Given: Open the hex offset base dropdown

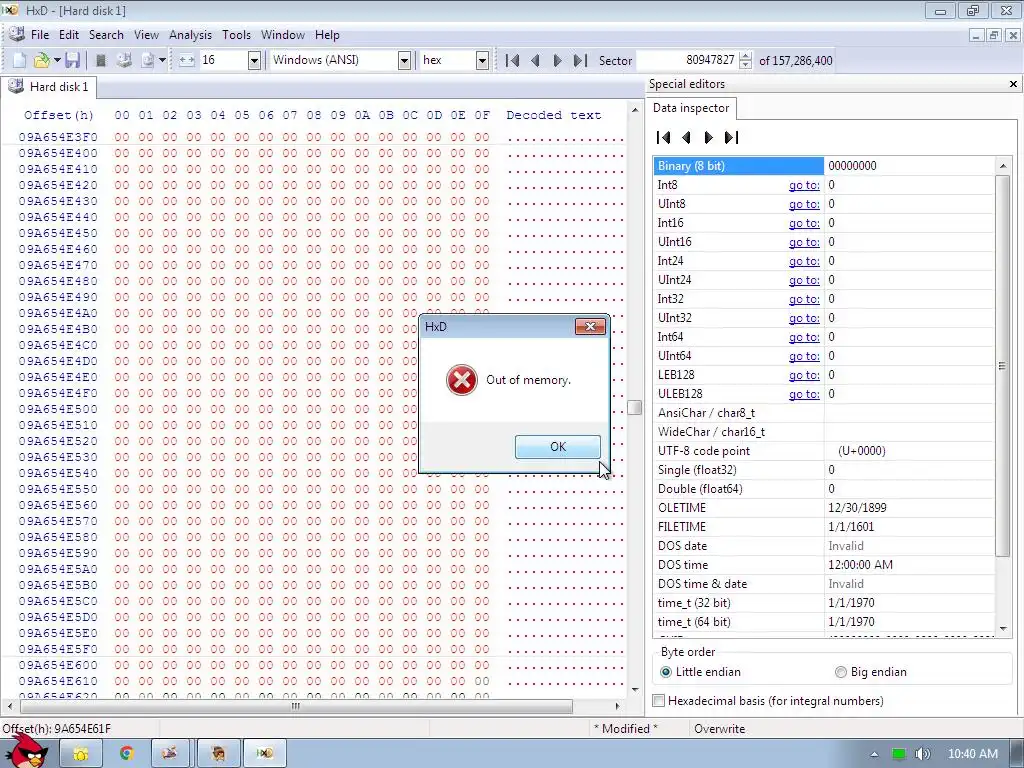Looking at the screenshot, I should tap(482, 61).
